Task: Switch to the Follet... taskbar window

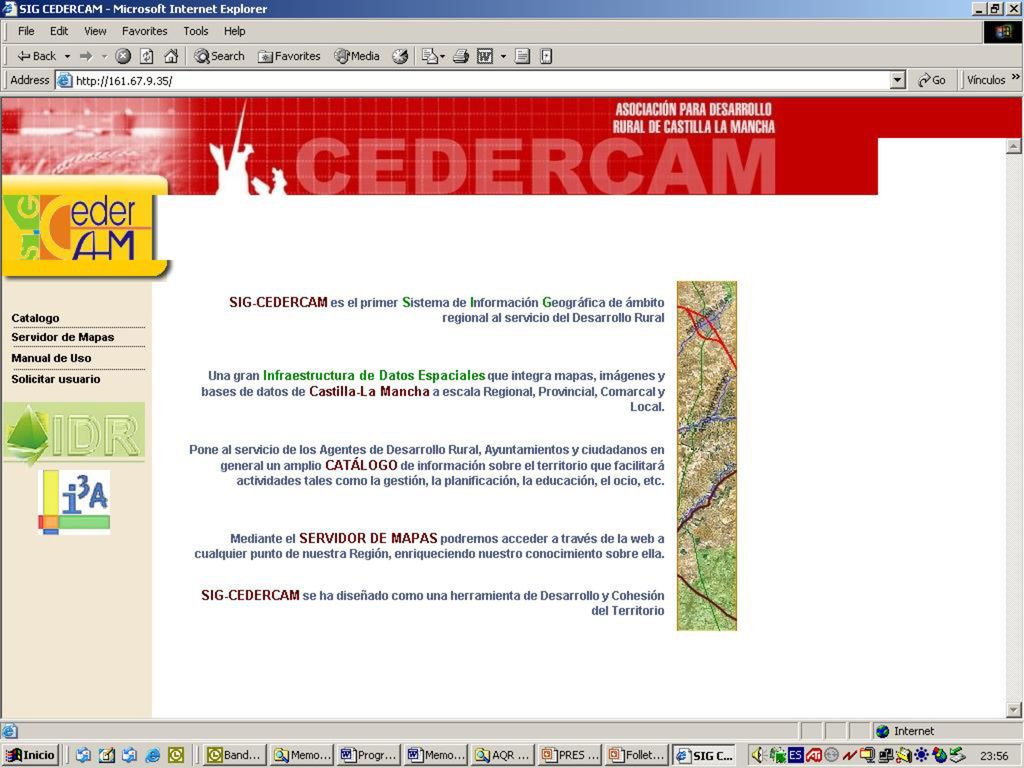Action: [x=635, y=755]
